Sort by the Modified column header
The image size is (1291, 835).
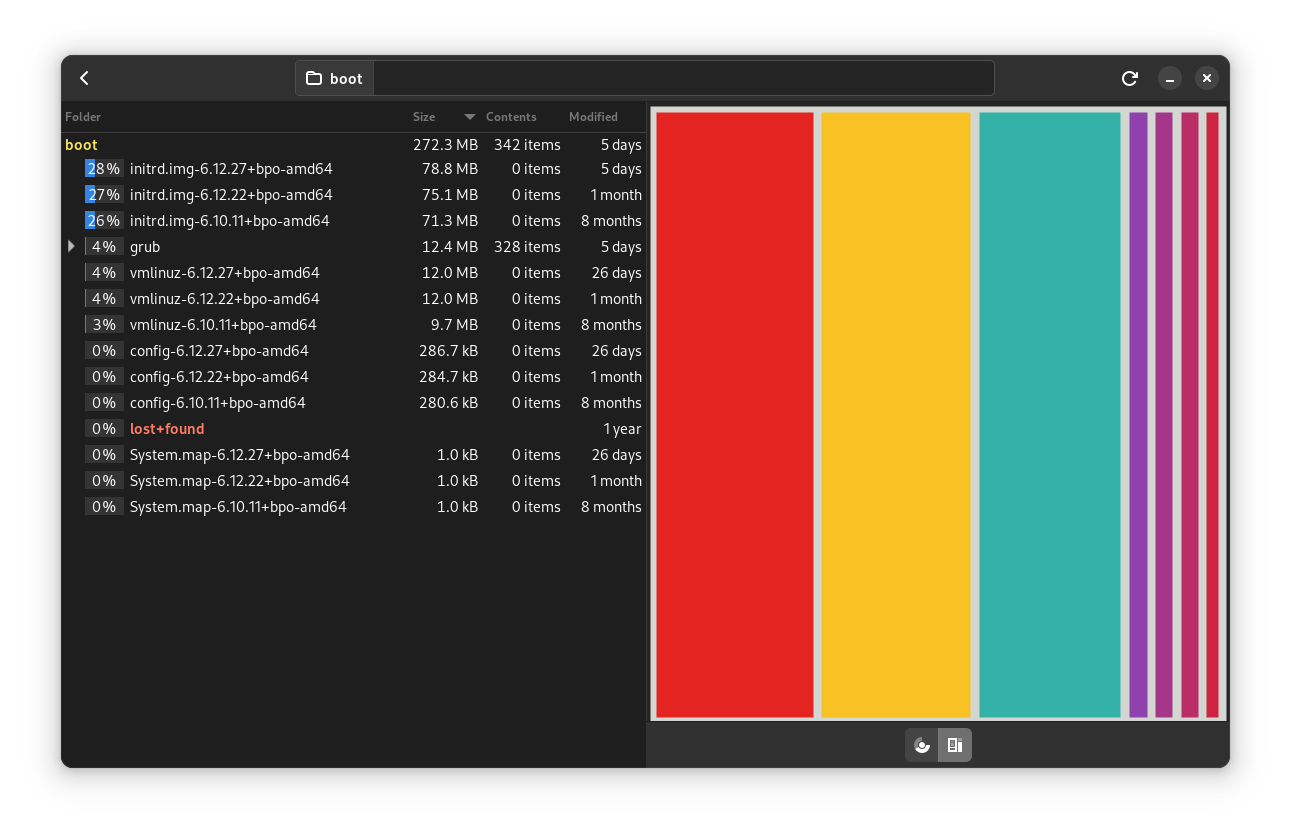tap(592, 117)
